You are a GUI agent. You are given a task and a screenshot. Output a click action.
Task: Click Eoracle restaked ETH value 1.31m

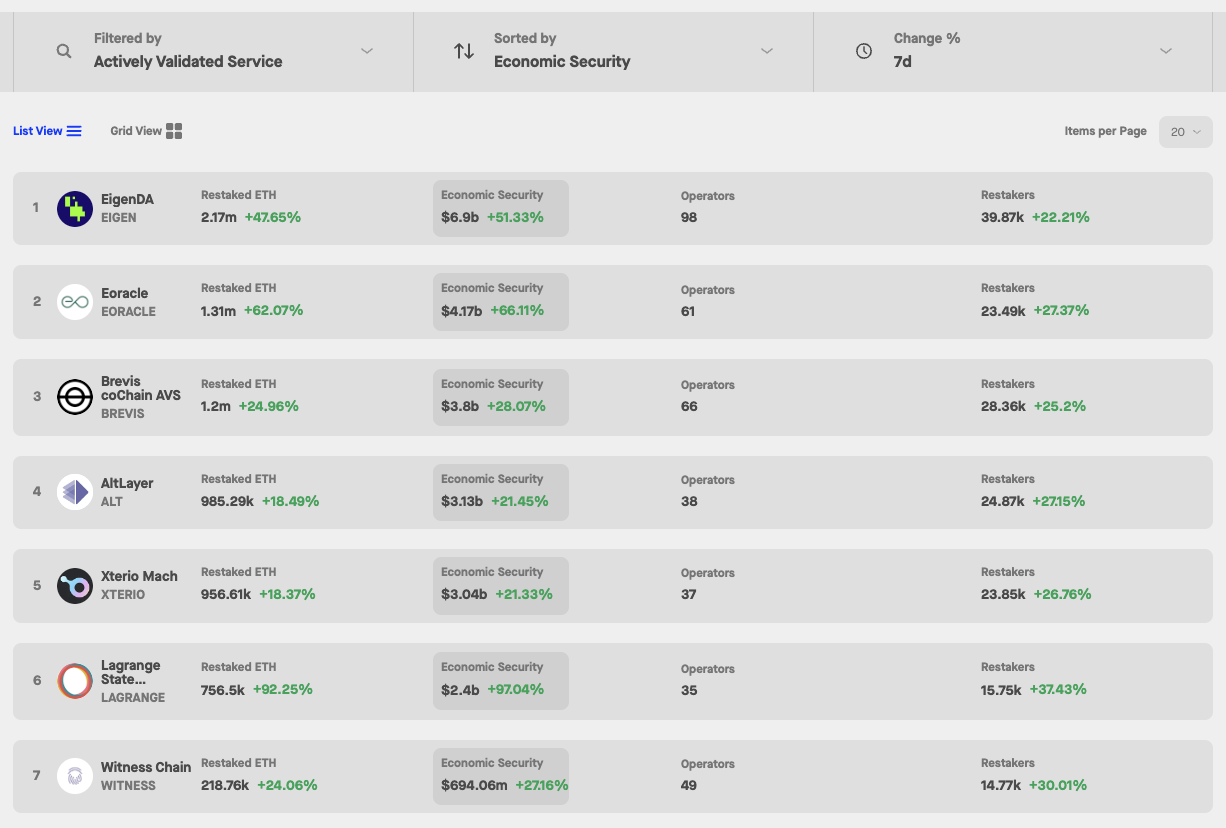click(x=219, y=311)
